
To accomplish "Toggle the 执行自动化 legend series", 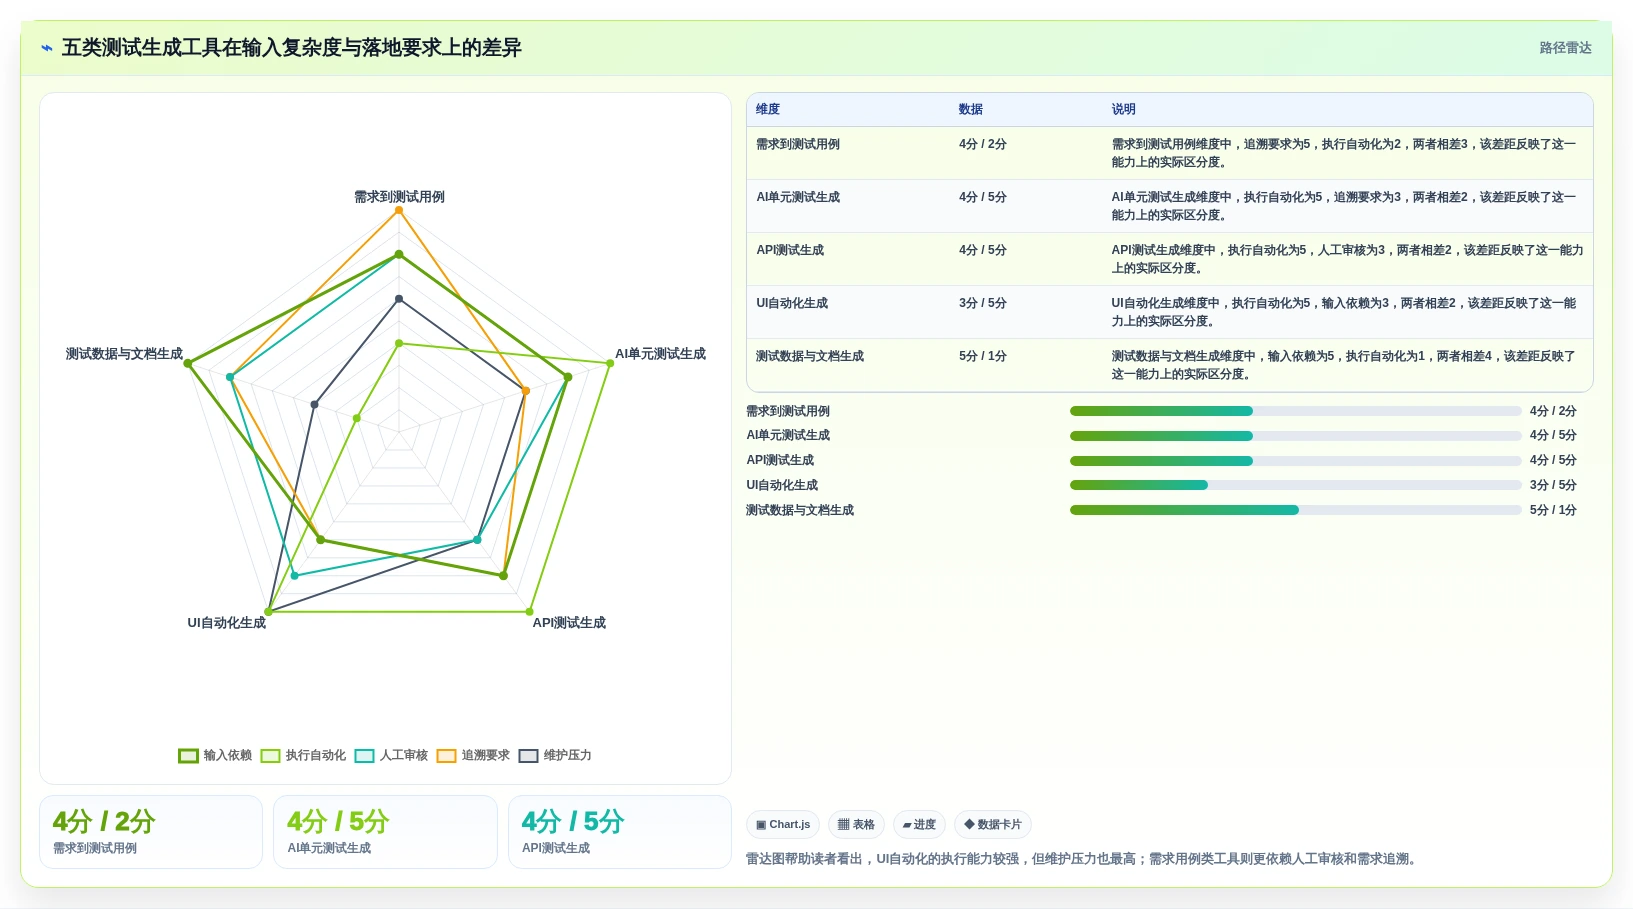I will tap(303, 755).
